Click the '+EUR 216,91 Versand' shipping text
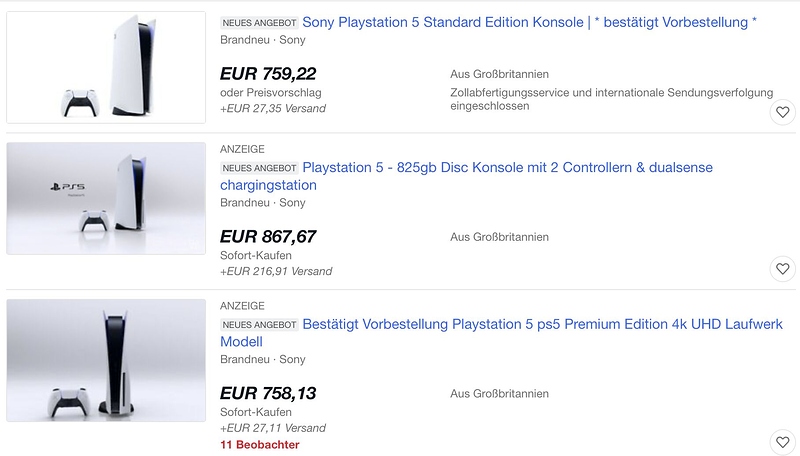Viewport: 800px width, 456px height. click(276, 271)
